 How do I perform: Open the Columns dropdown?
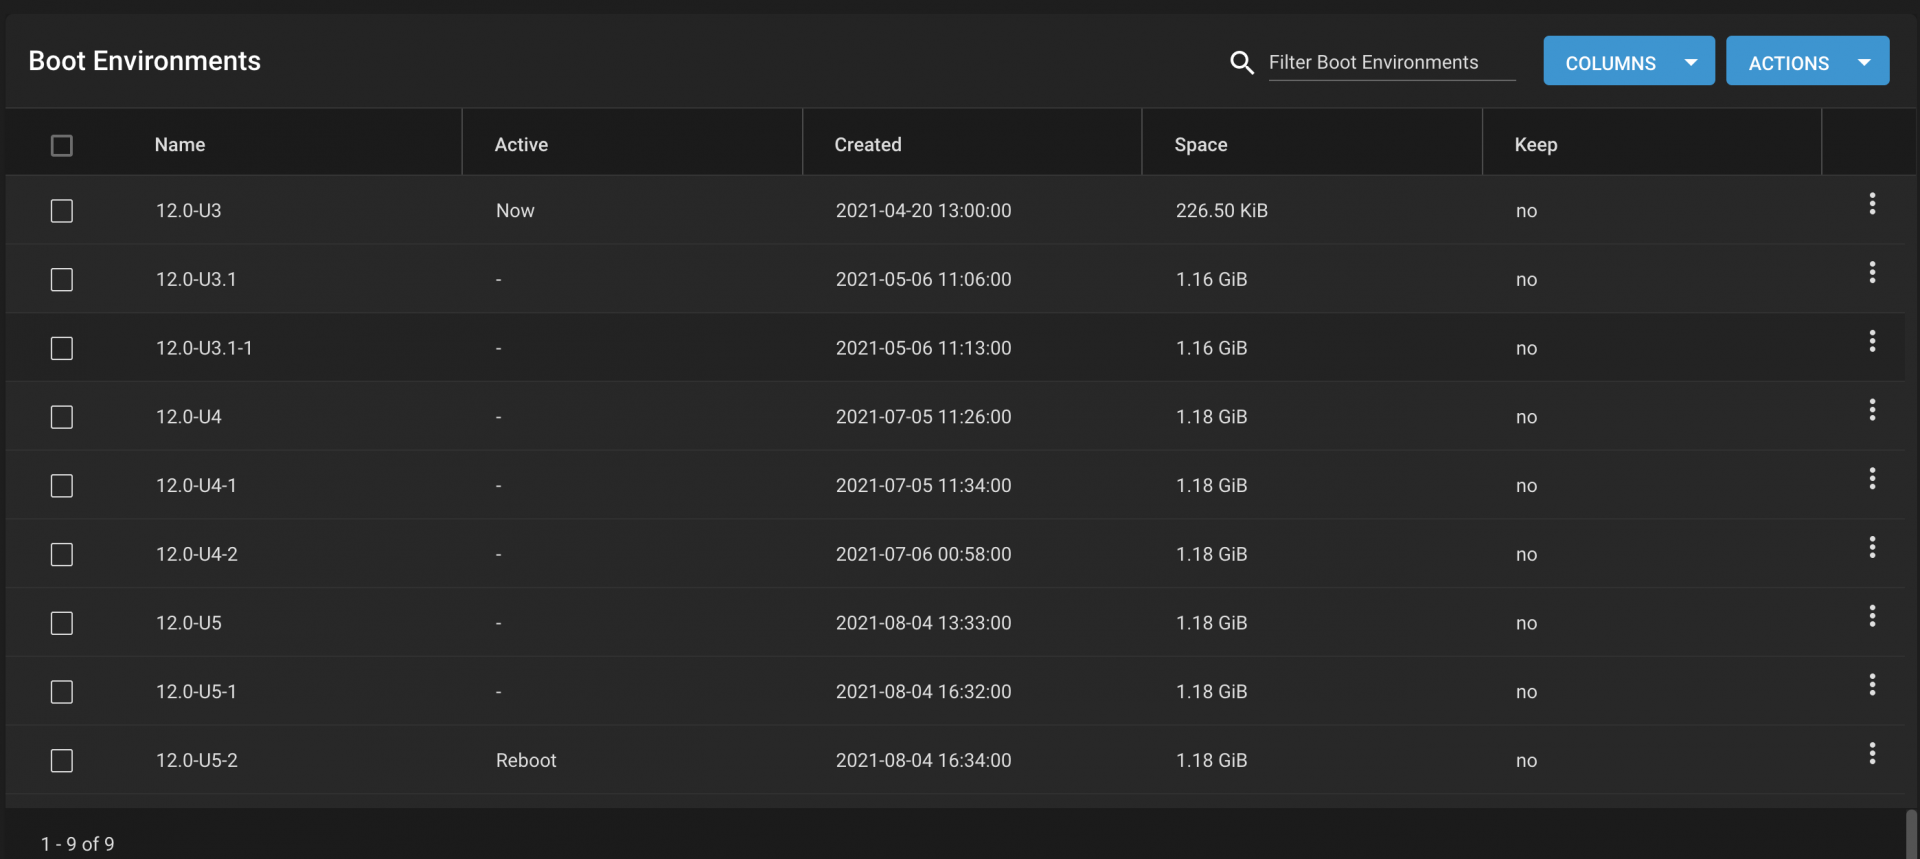click(1629, 61)
